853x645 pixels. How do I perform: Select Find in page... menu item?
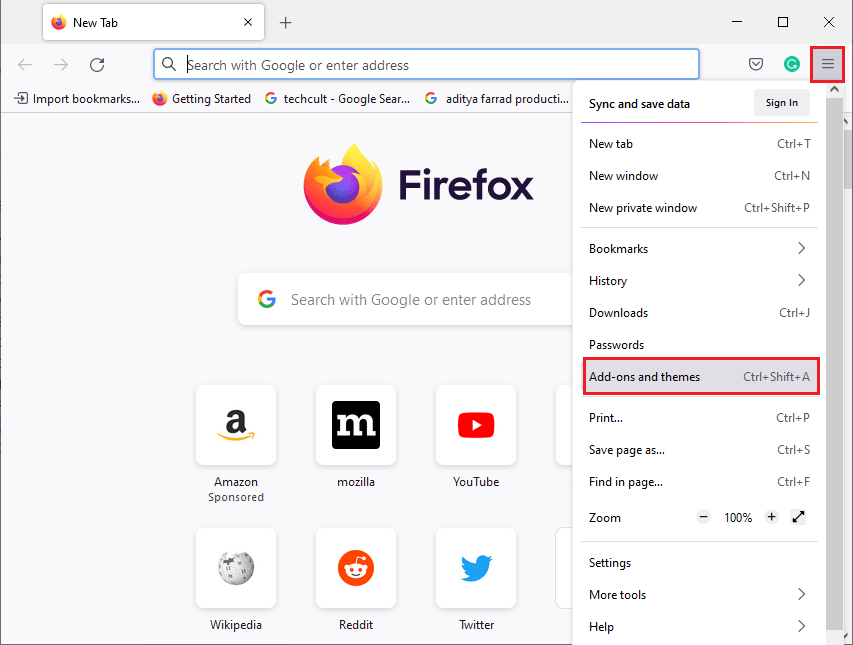(x=700, y=482)
